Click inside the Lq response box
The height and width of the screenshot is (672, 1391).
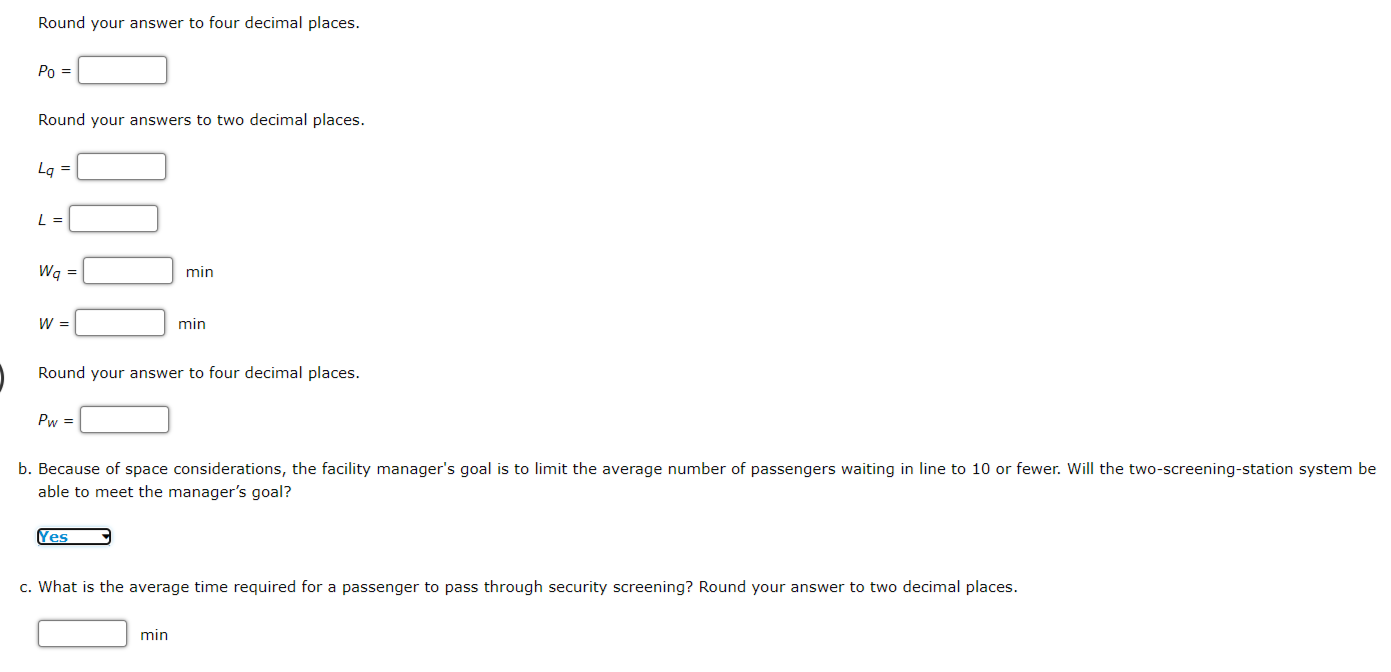(x=120, y=166)
